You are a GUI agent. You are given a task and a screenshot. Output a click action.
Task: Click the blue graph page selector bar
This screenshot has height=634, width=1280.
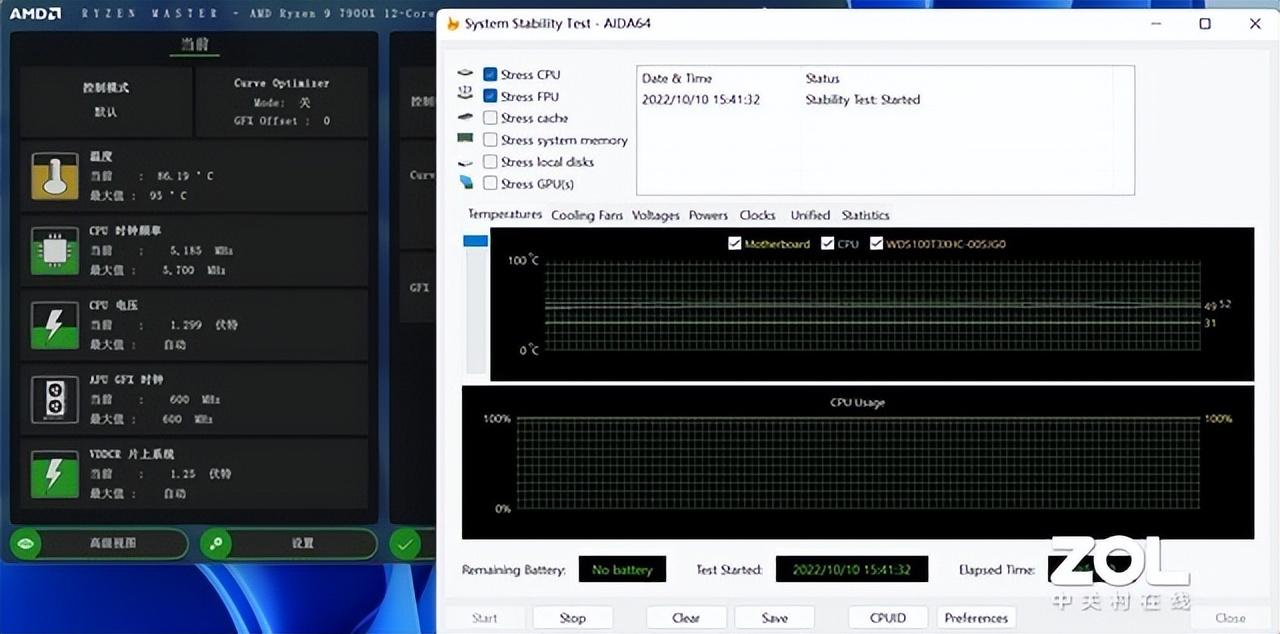[x=476, y=241]
